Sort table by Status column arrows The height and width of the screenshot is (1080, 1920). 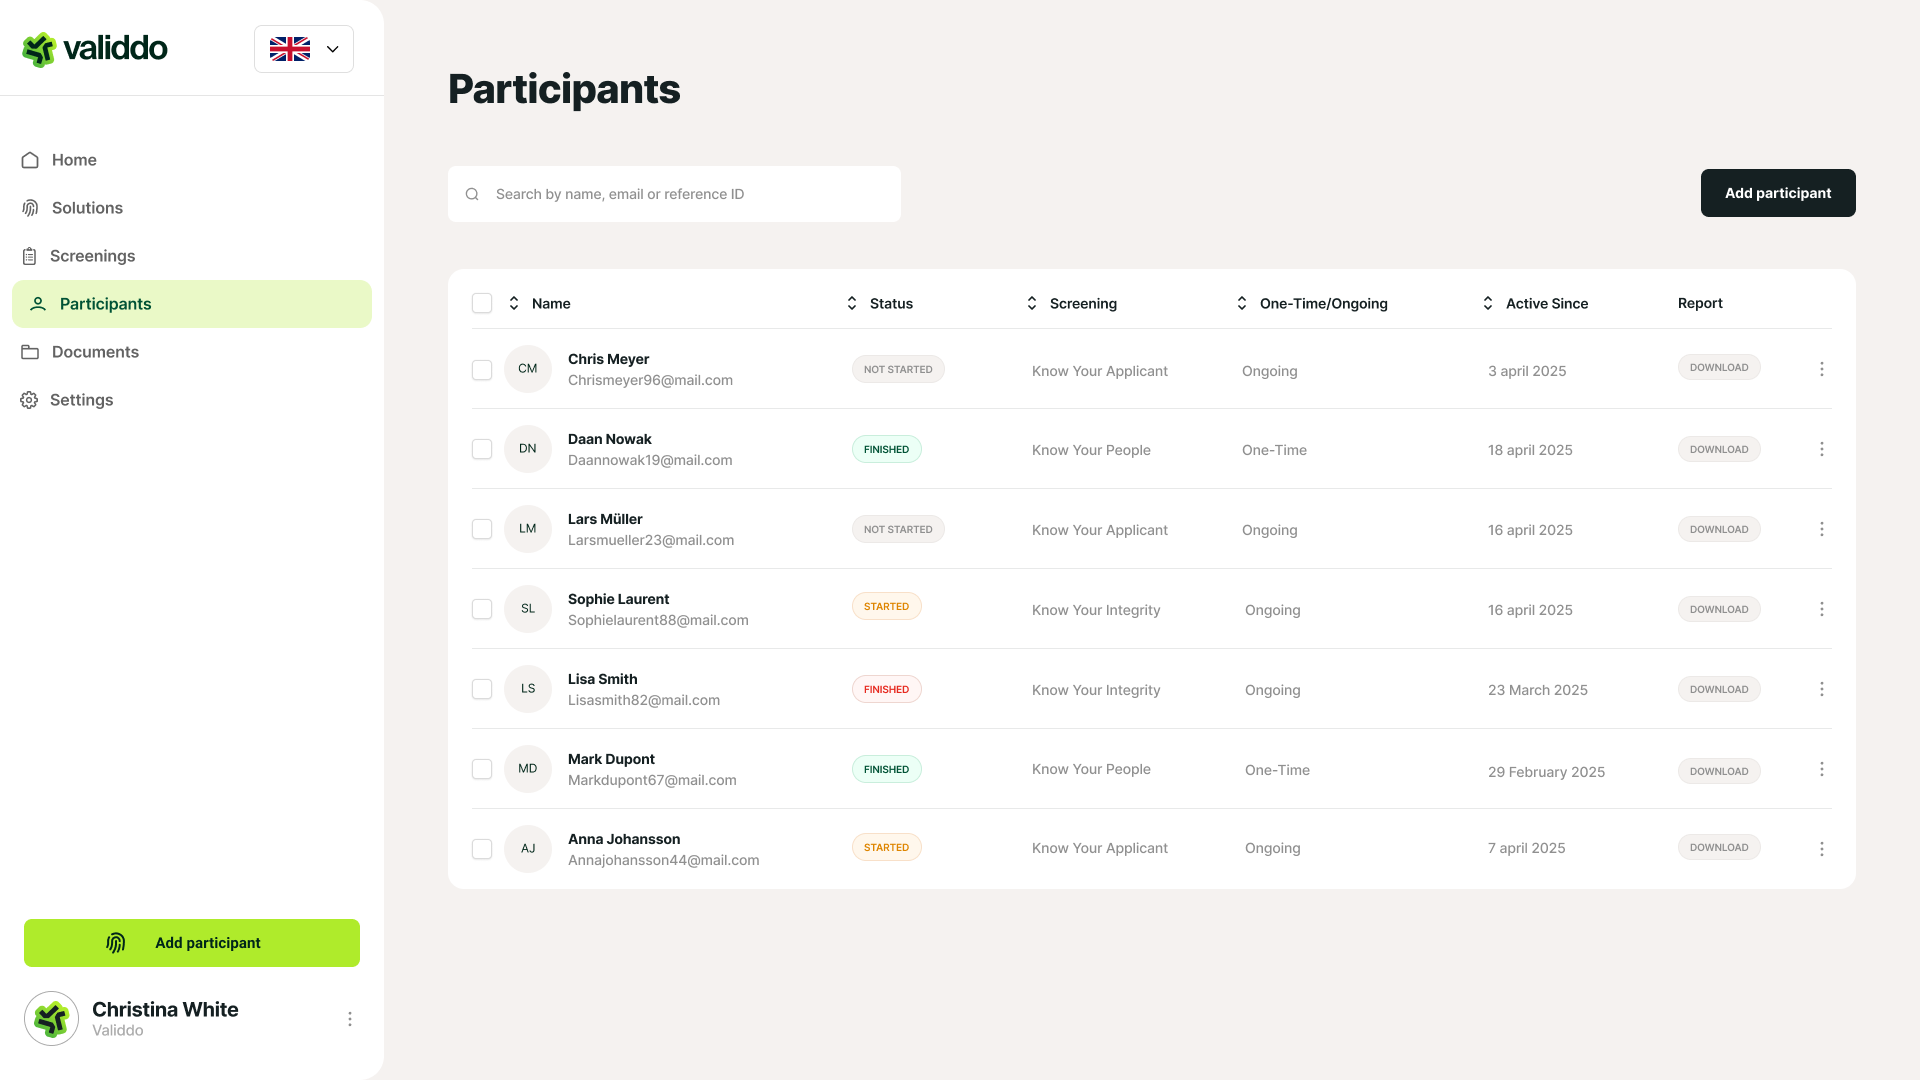tap(852, 303)
